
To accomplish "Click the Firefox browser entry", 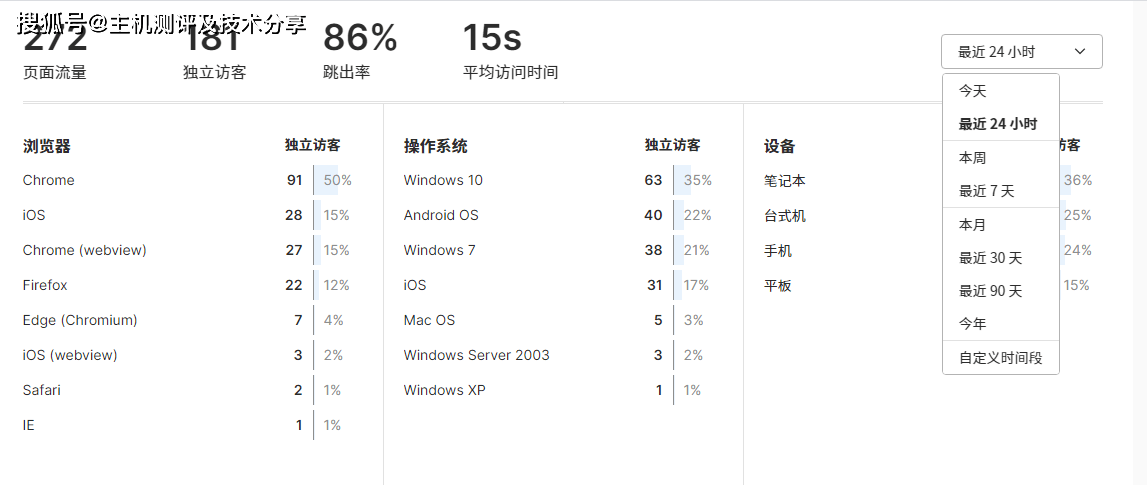I will [x=45, y=286].
